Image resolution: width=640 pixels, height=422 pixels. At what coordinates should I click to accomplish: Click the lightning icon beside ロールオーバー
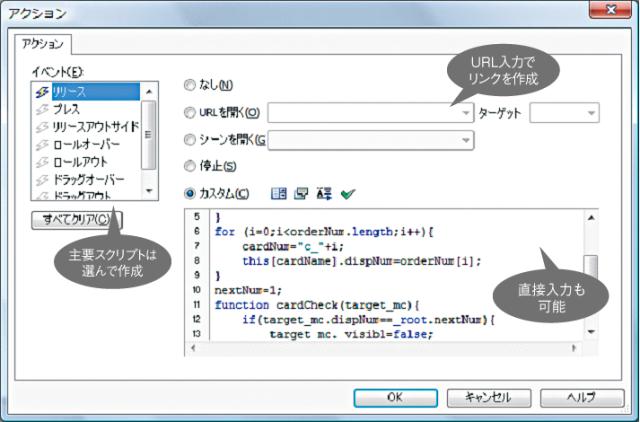42,144
